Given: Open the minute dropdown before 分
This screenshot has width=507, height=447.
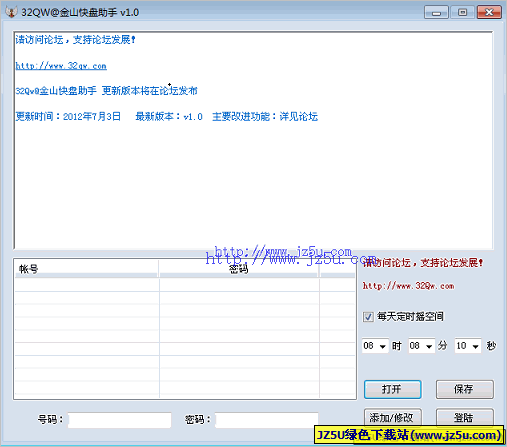Looking at the screenshot, I should pyautogui.click(x=421, y=346).
